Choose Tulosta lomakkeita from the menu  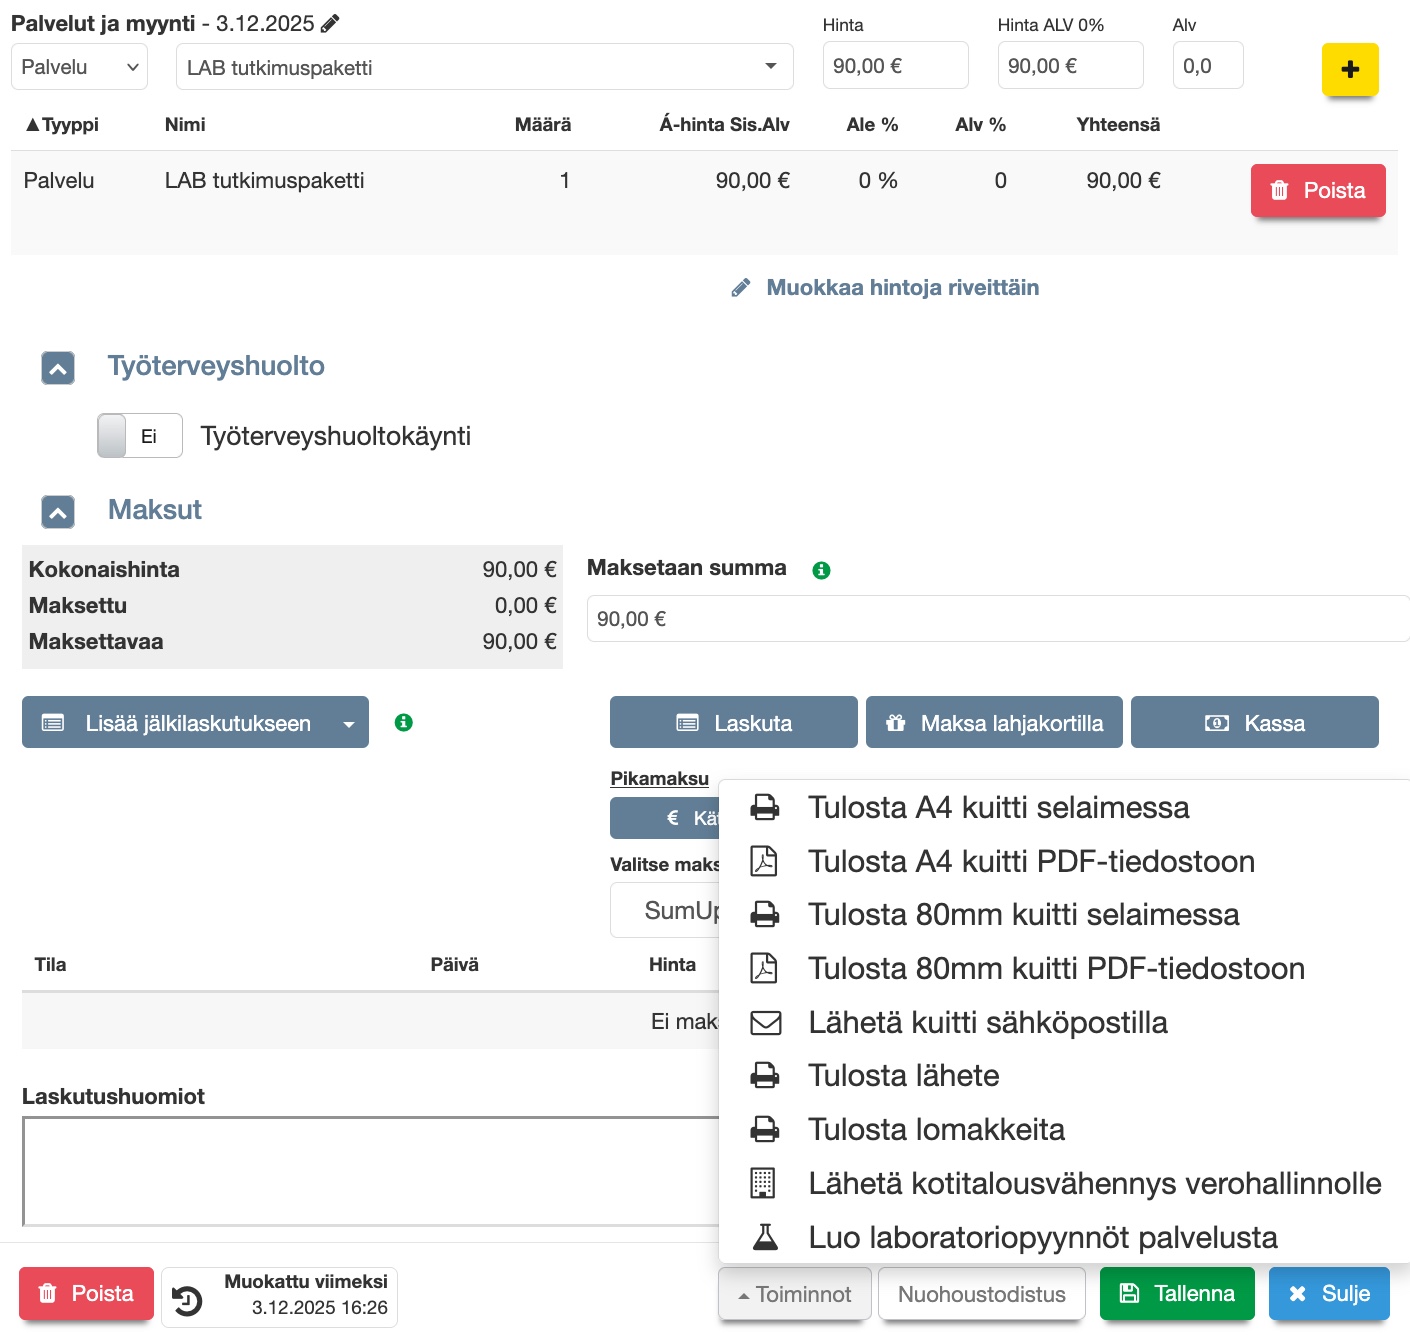click(936, 1129)
